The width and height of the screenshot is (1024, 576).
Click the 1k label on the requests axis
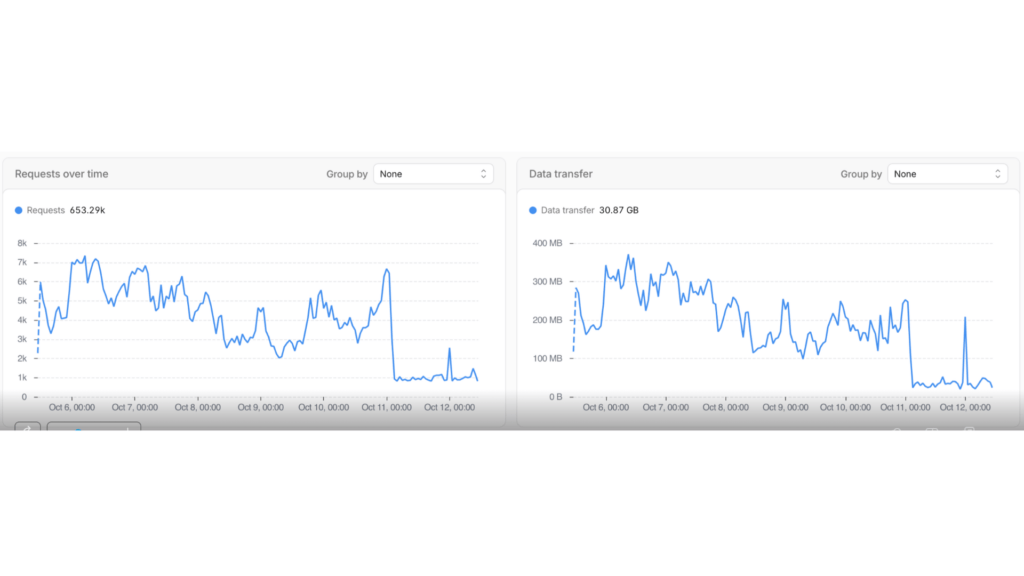pos(22,377)
